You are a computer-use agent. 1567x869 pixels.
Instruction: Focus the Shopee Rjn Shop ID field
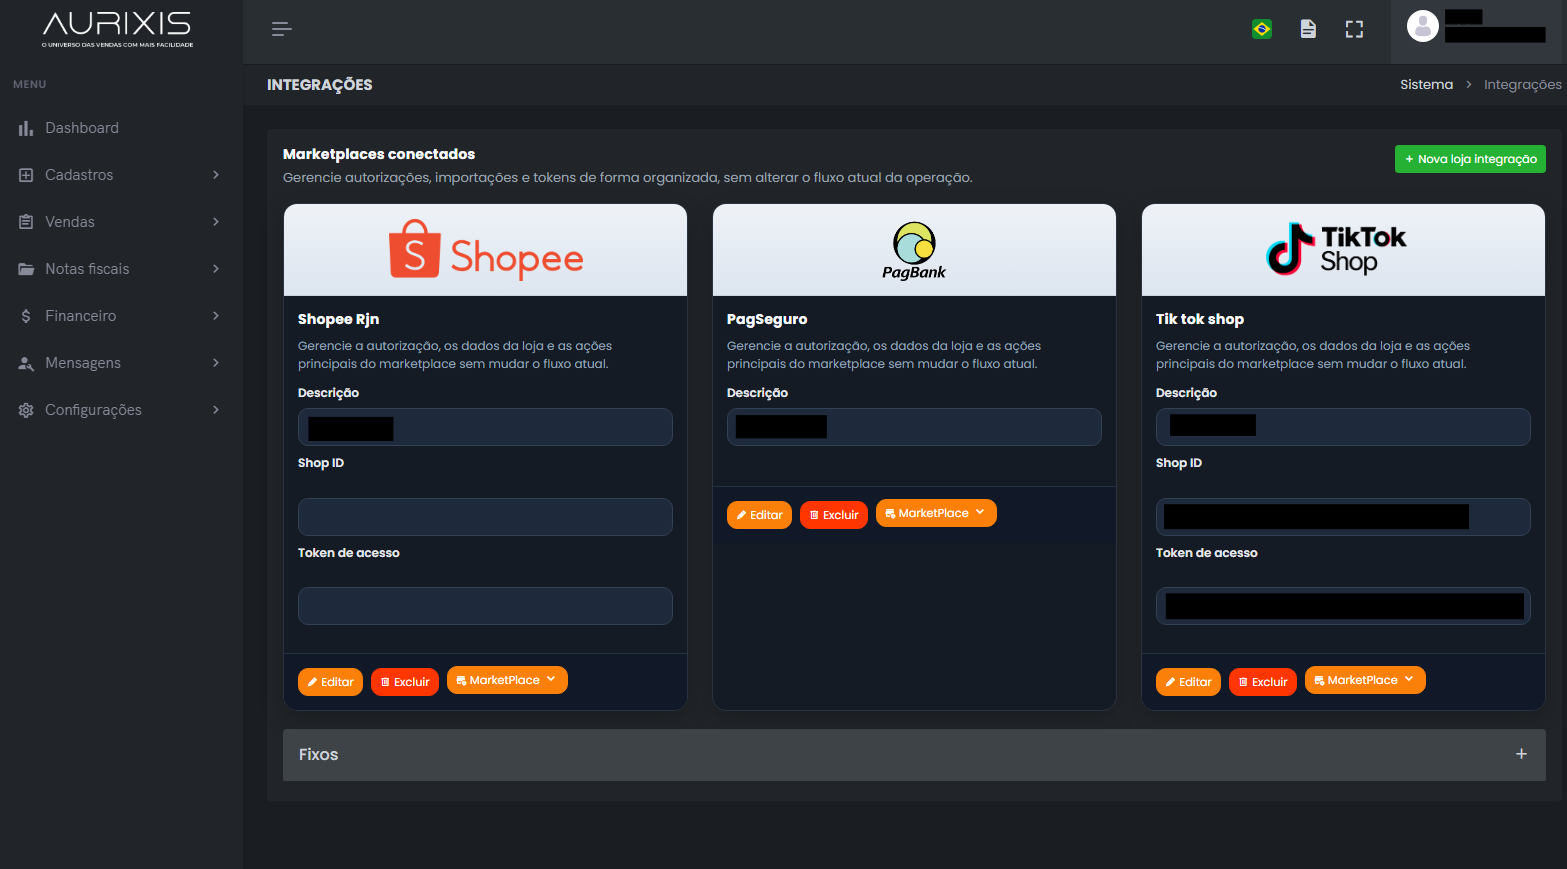pos(485,517)
